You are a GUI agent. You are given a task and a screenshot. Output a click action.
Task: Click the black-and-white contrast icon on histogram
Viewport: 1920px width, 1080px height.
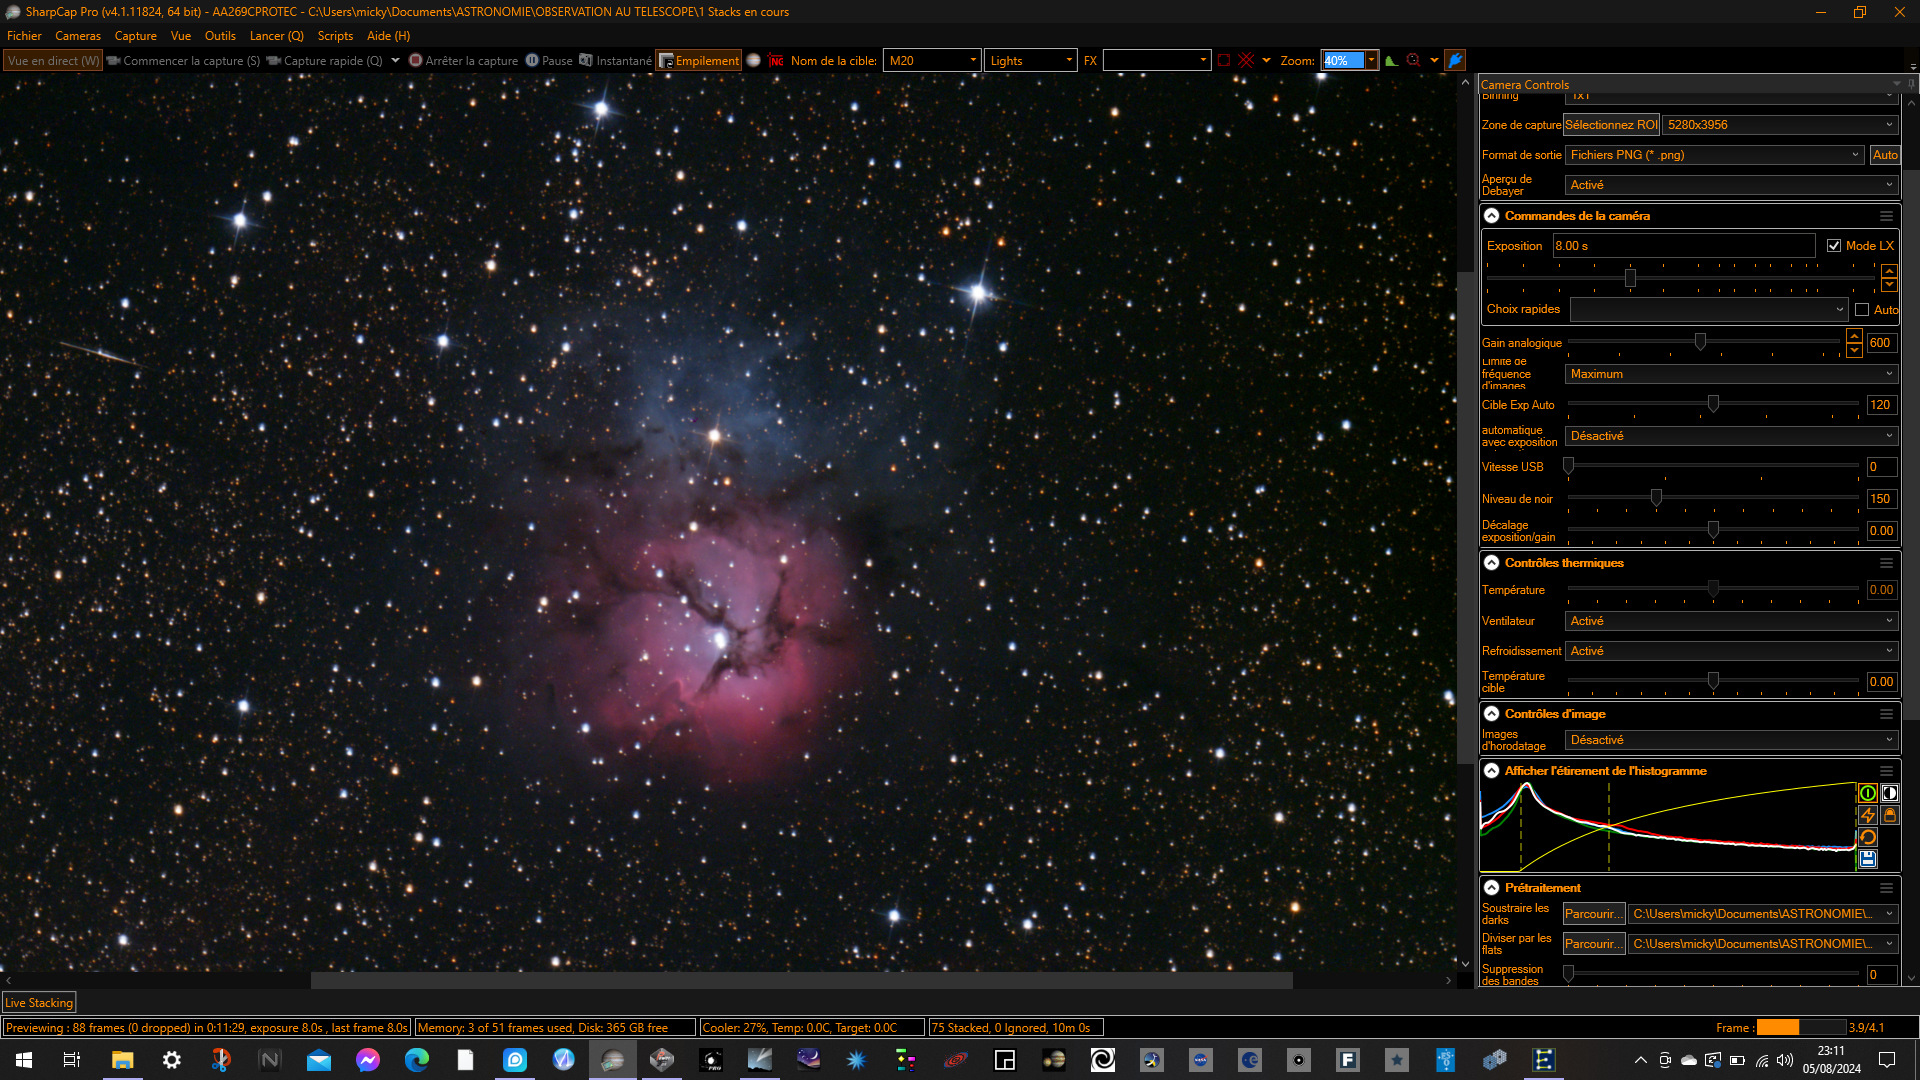[x=1889, y=793]
